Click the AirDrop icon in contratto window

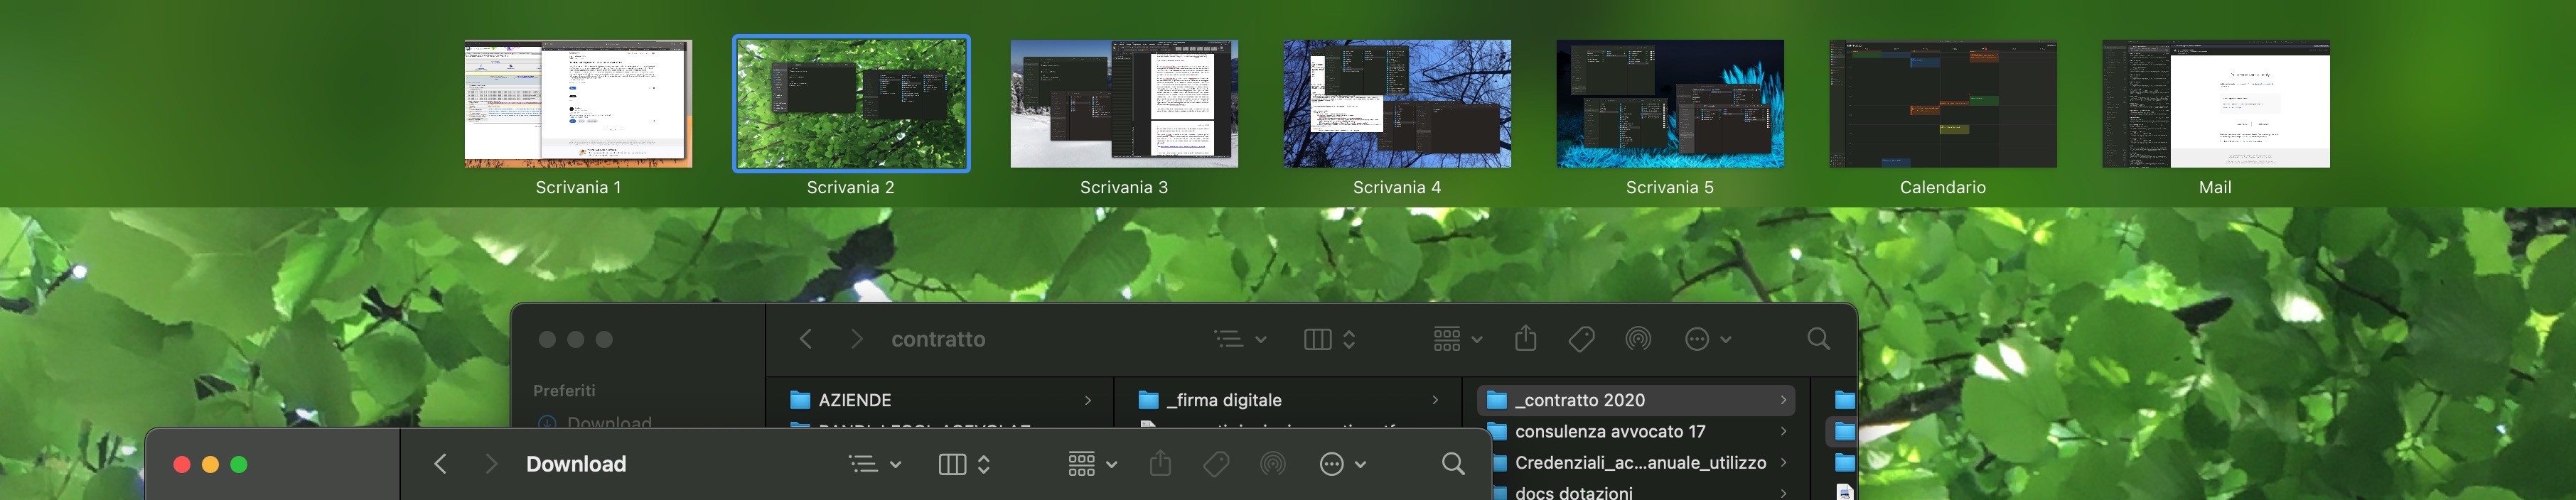[x=1638, y=339]
